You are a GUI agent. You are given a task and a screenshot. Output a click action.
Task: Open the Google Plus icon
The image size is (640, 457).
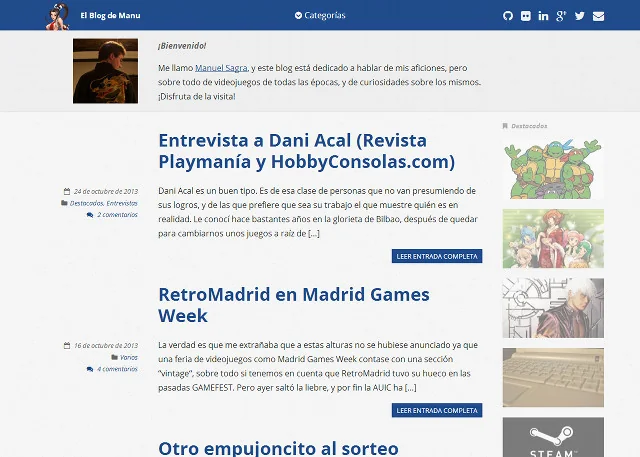point(561,16)
